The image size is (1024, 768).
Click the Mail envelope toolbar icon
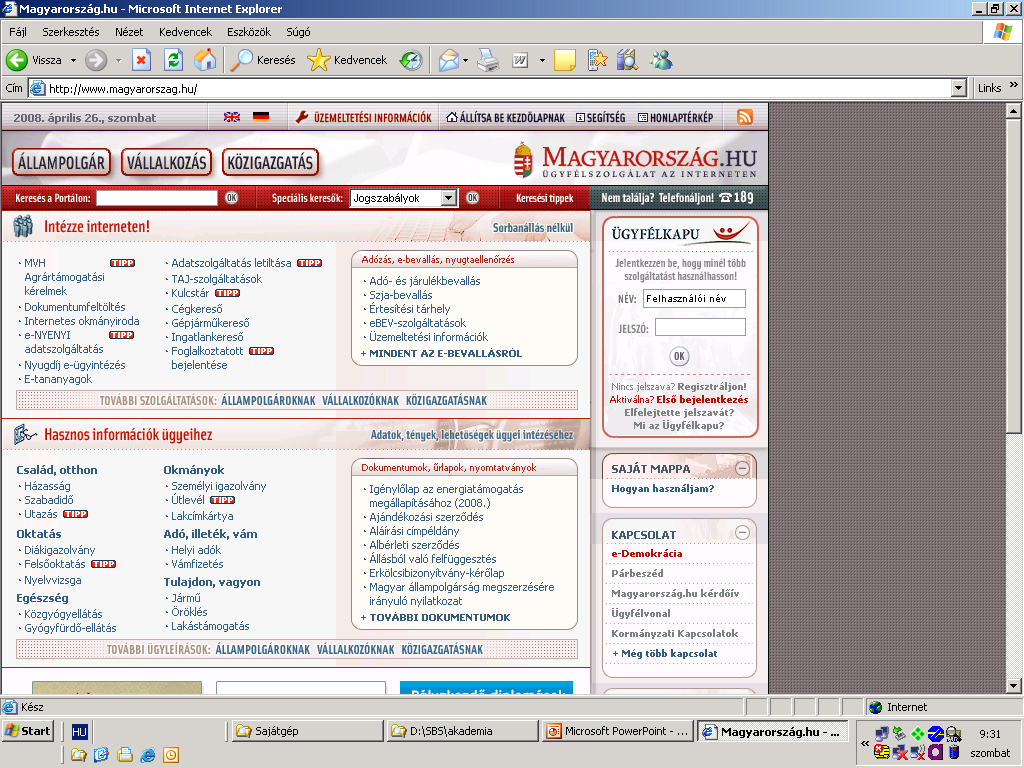coord(449,60)
